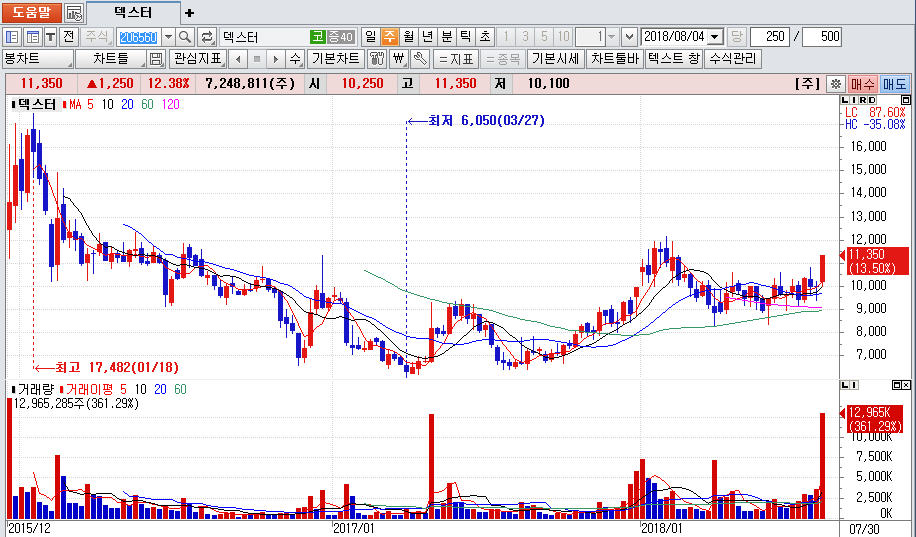Viewport: 916px width, 537px height.
Task: Select the 월 monthly period button
Action: [x=408, y=37]
